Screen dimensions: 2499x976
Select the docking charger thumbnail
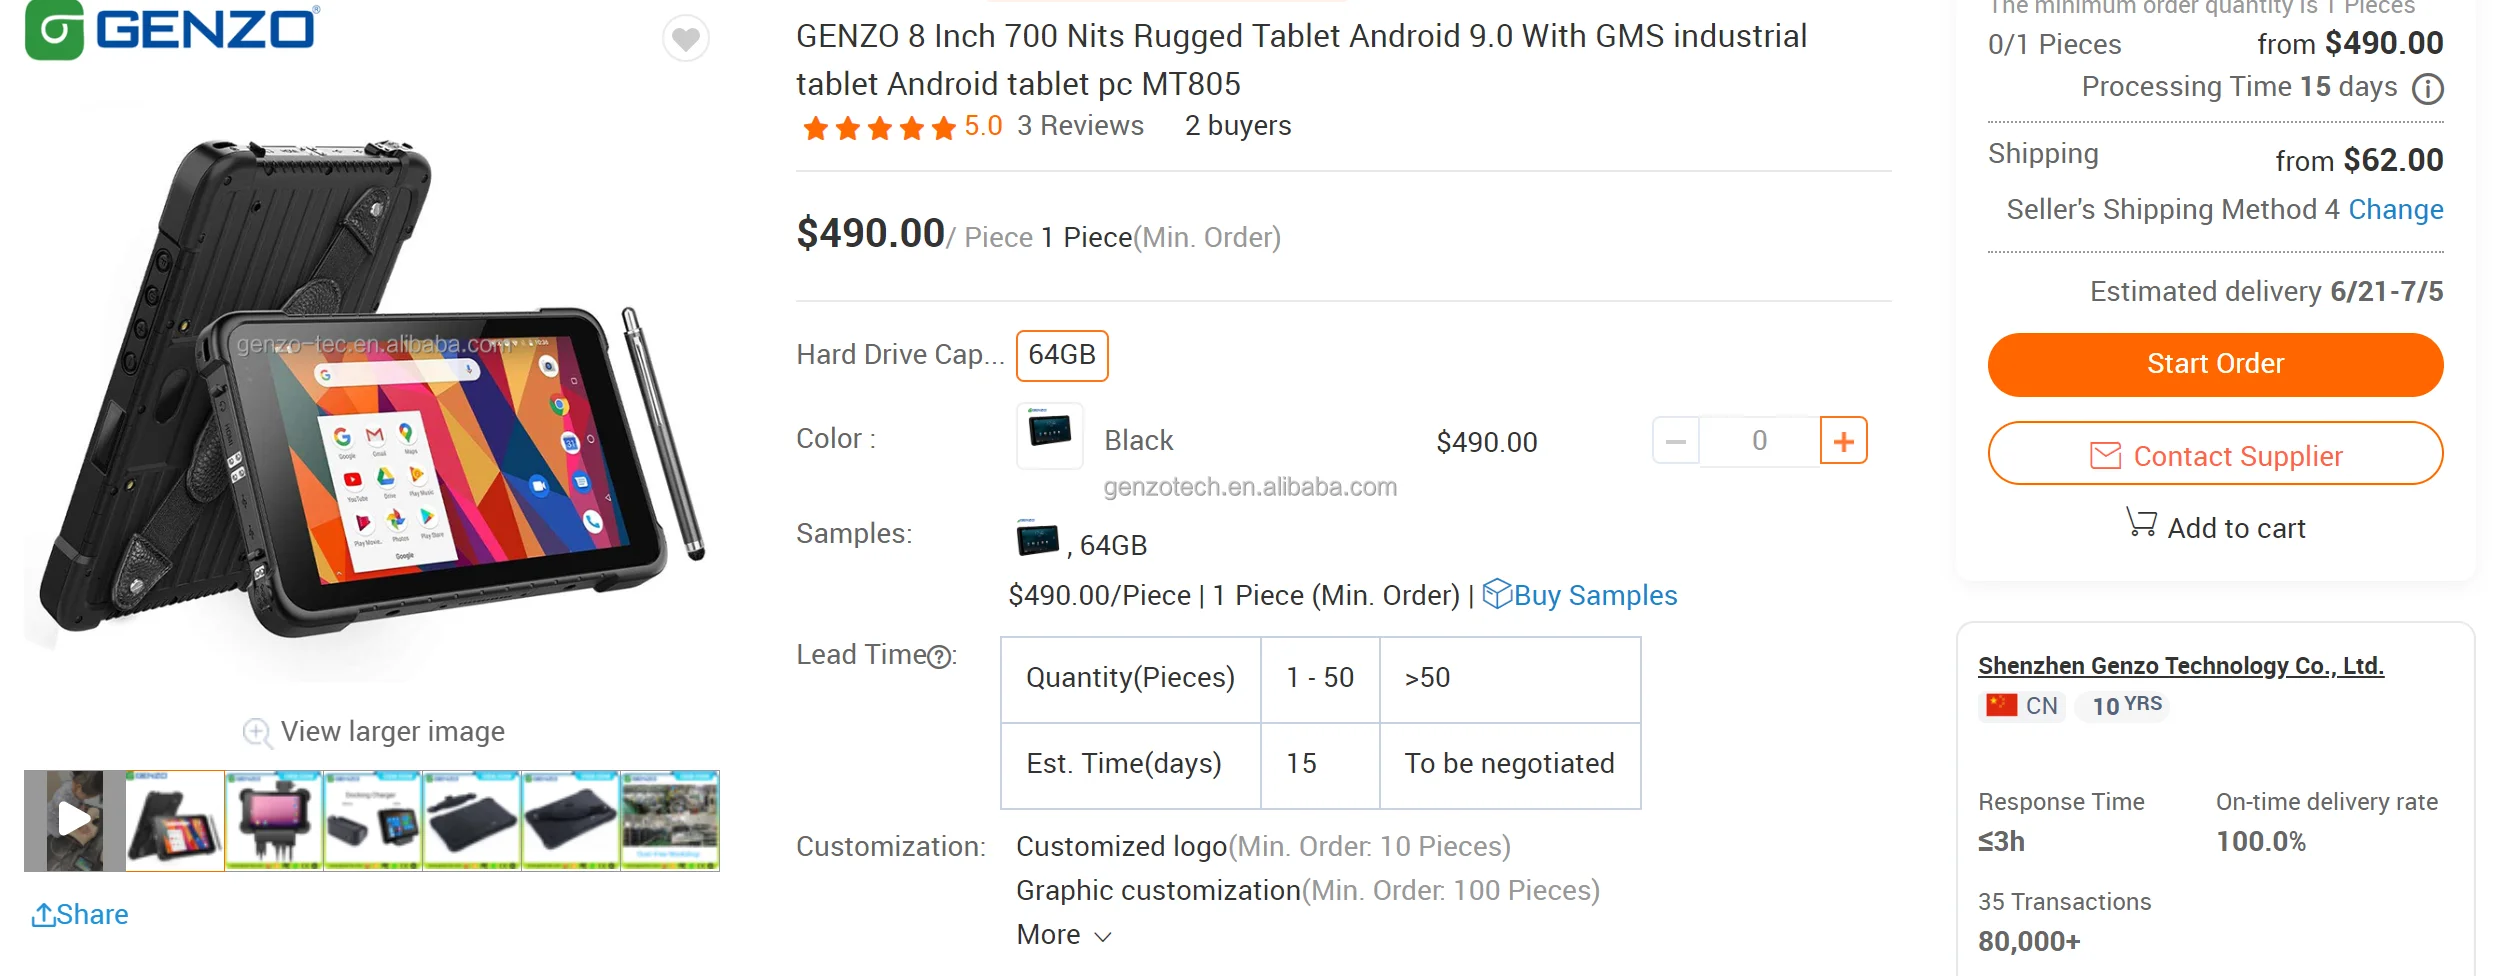click(x=373, y=820)
